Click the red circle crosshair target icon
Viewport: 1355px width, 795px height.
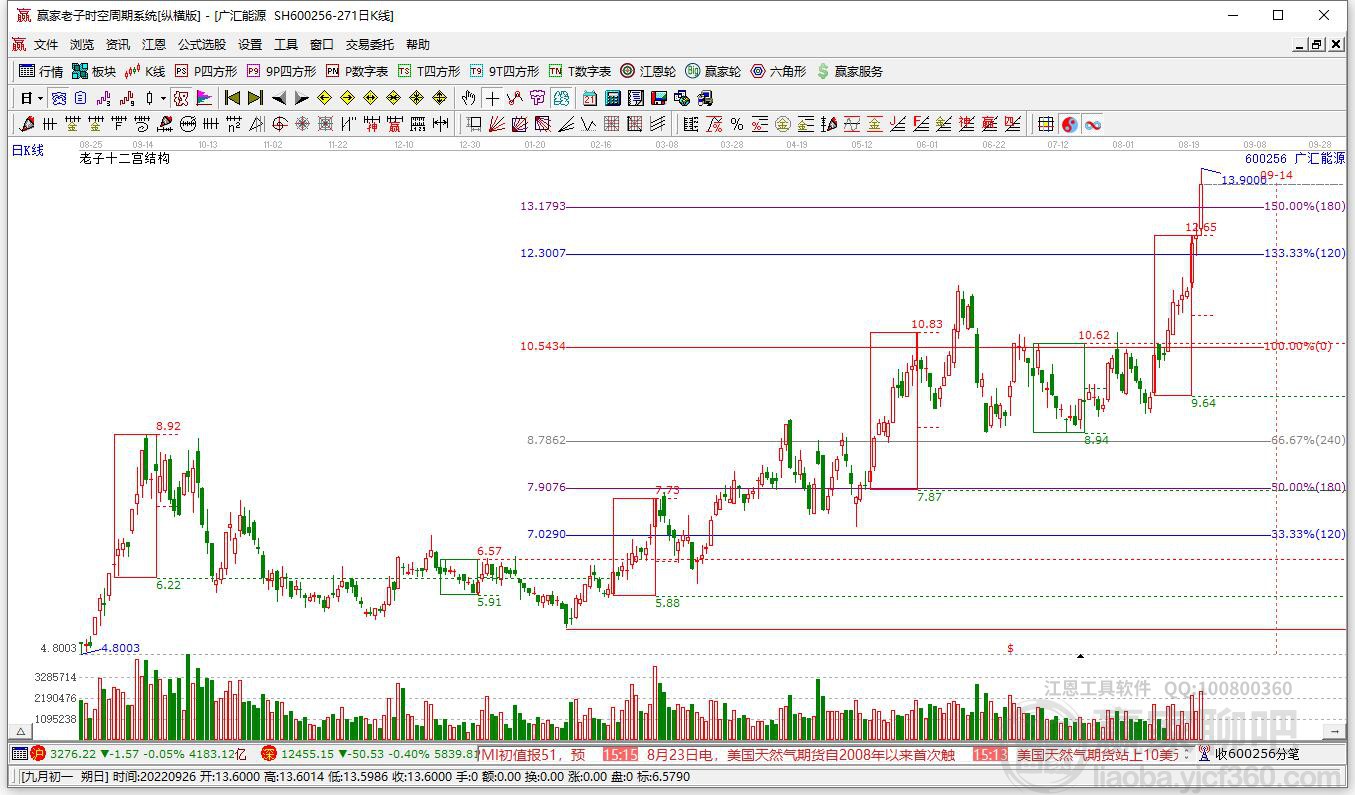(x=279, y=124)
